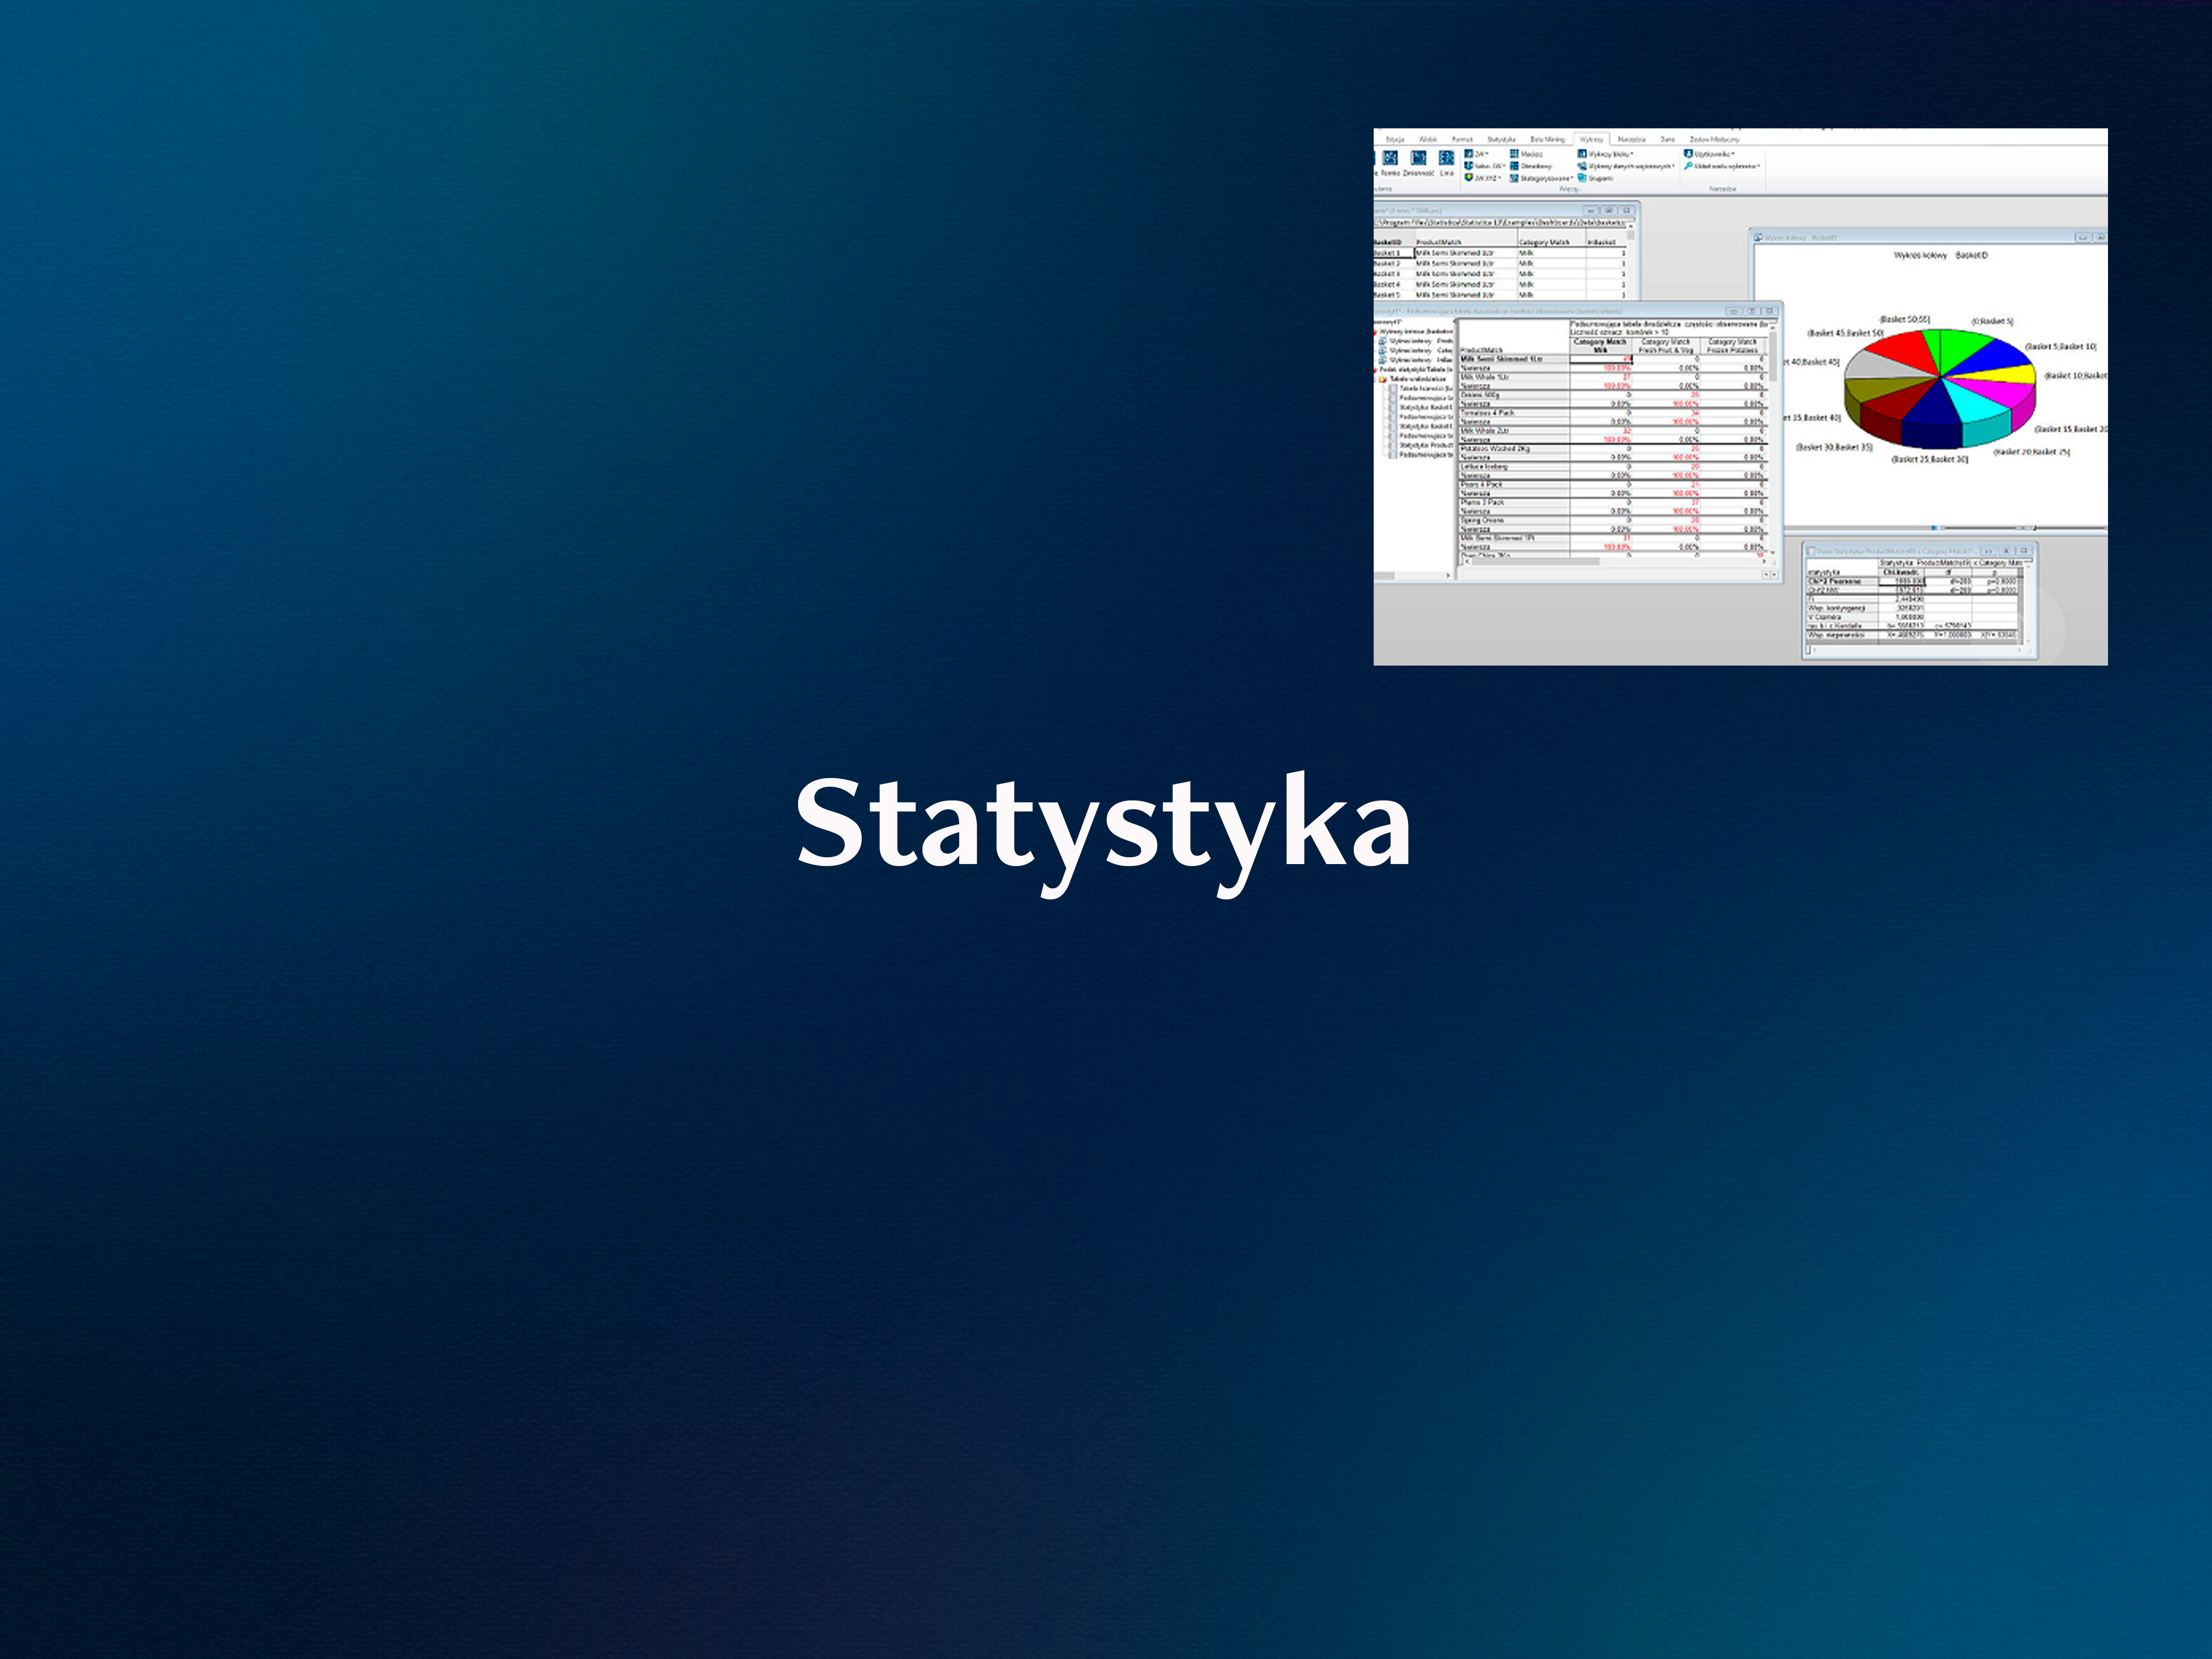Switch to the Statystyka ribbon tab
Viewport: 2212px width, 1659px height.
tap(1501, 140)
